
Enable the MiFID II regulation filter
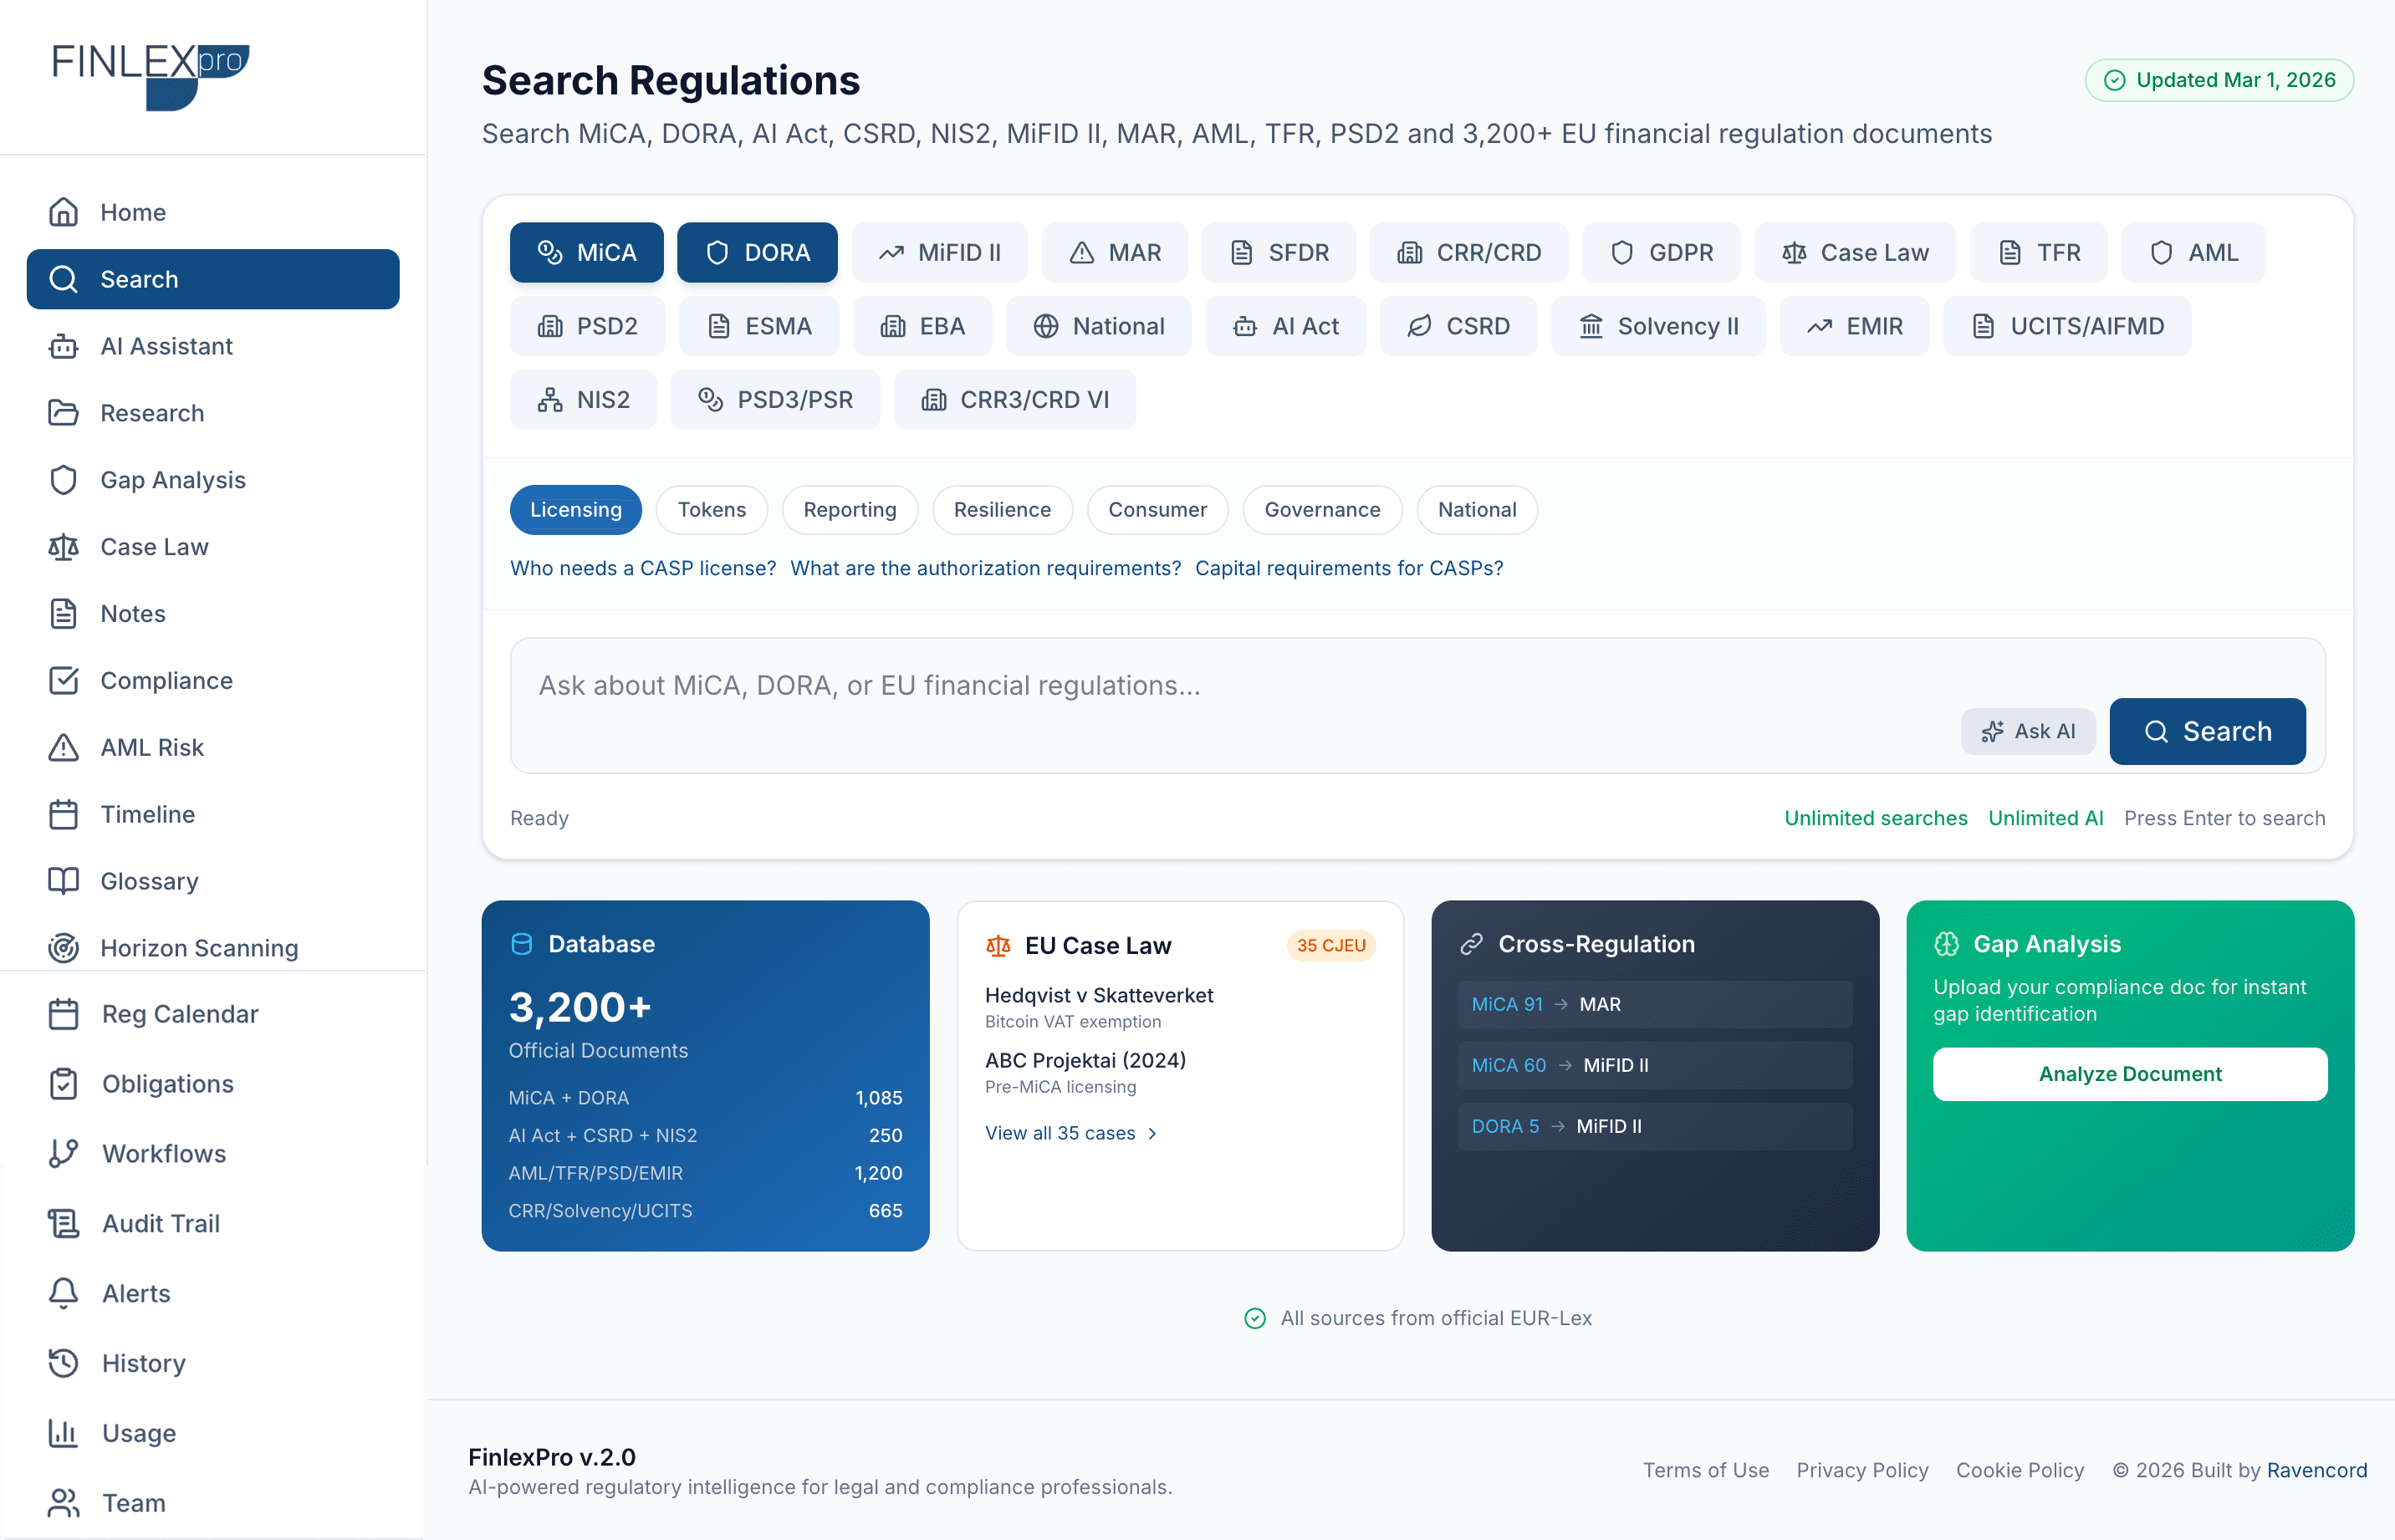(x=939, y=252)
